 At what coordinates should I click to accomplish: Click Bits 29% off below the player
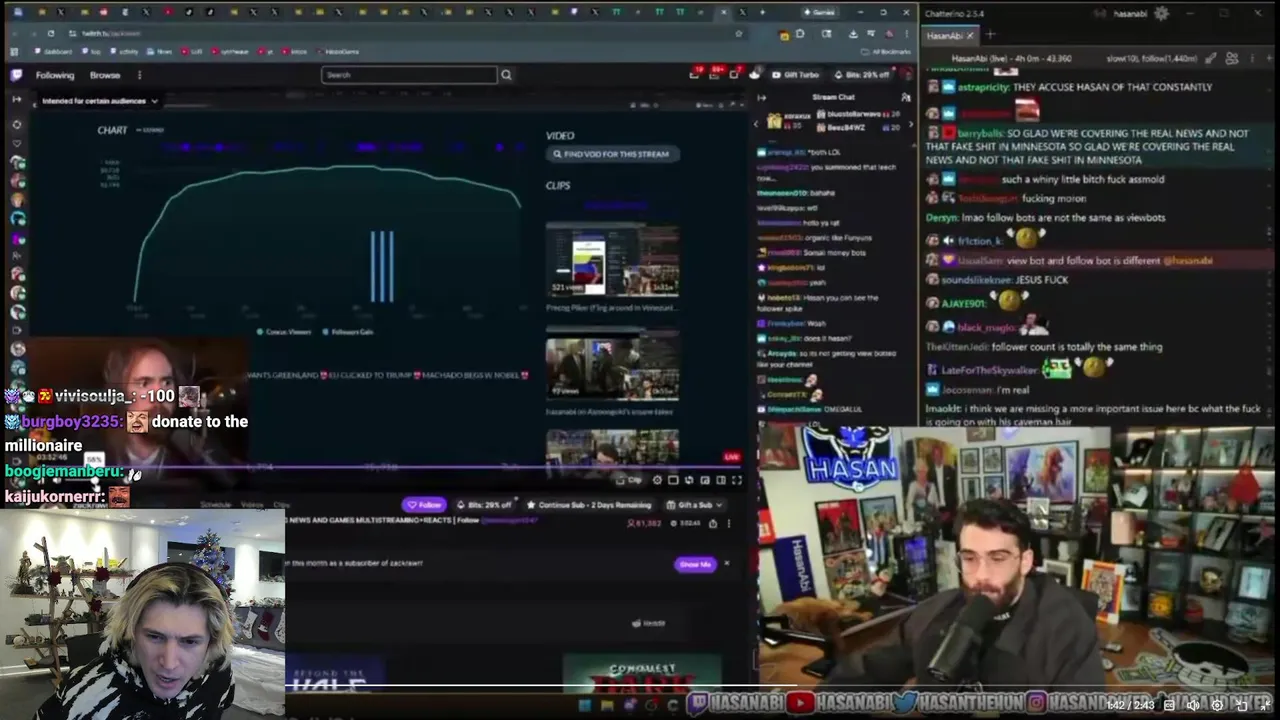[484, 505]
